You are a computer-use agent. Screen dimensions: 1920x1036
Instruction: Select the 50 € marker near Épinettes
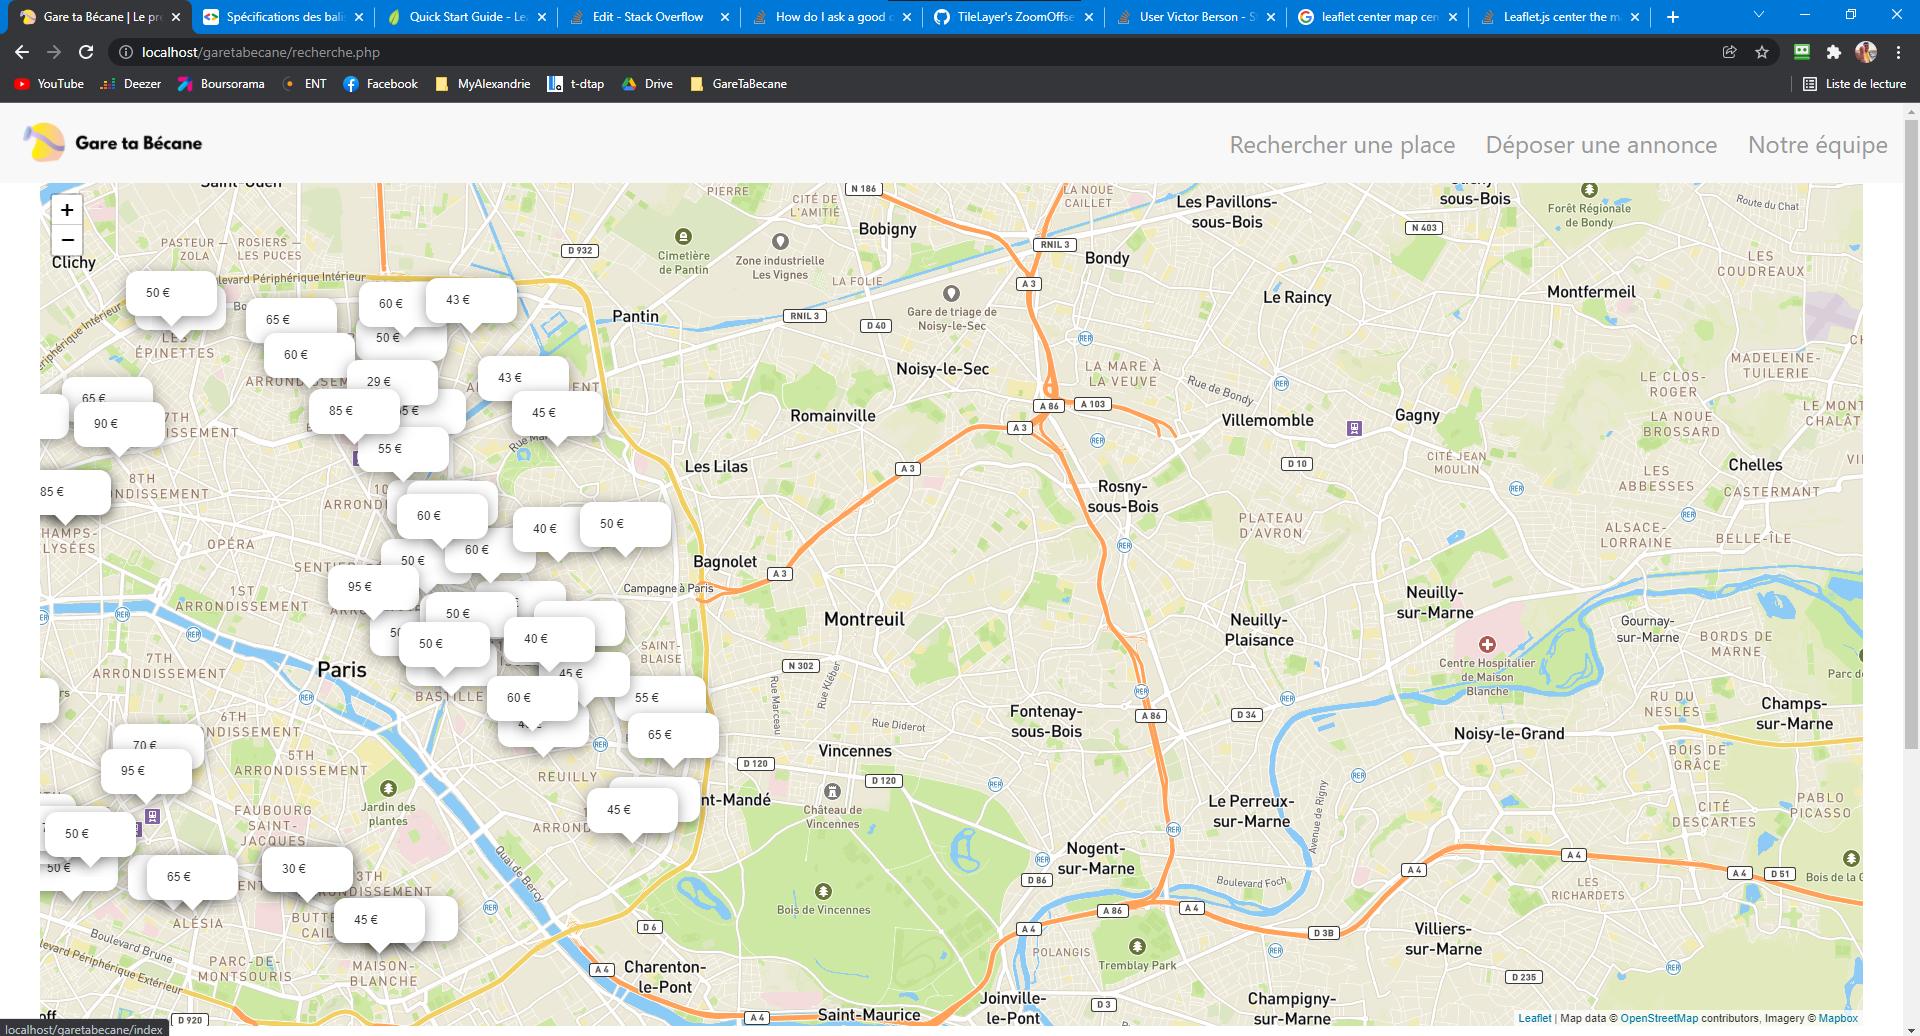171,293
